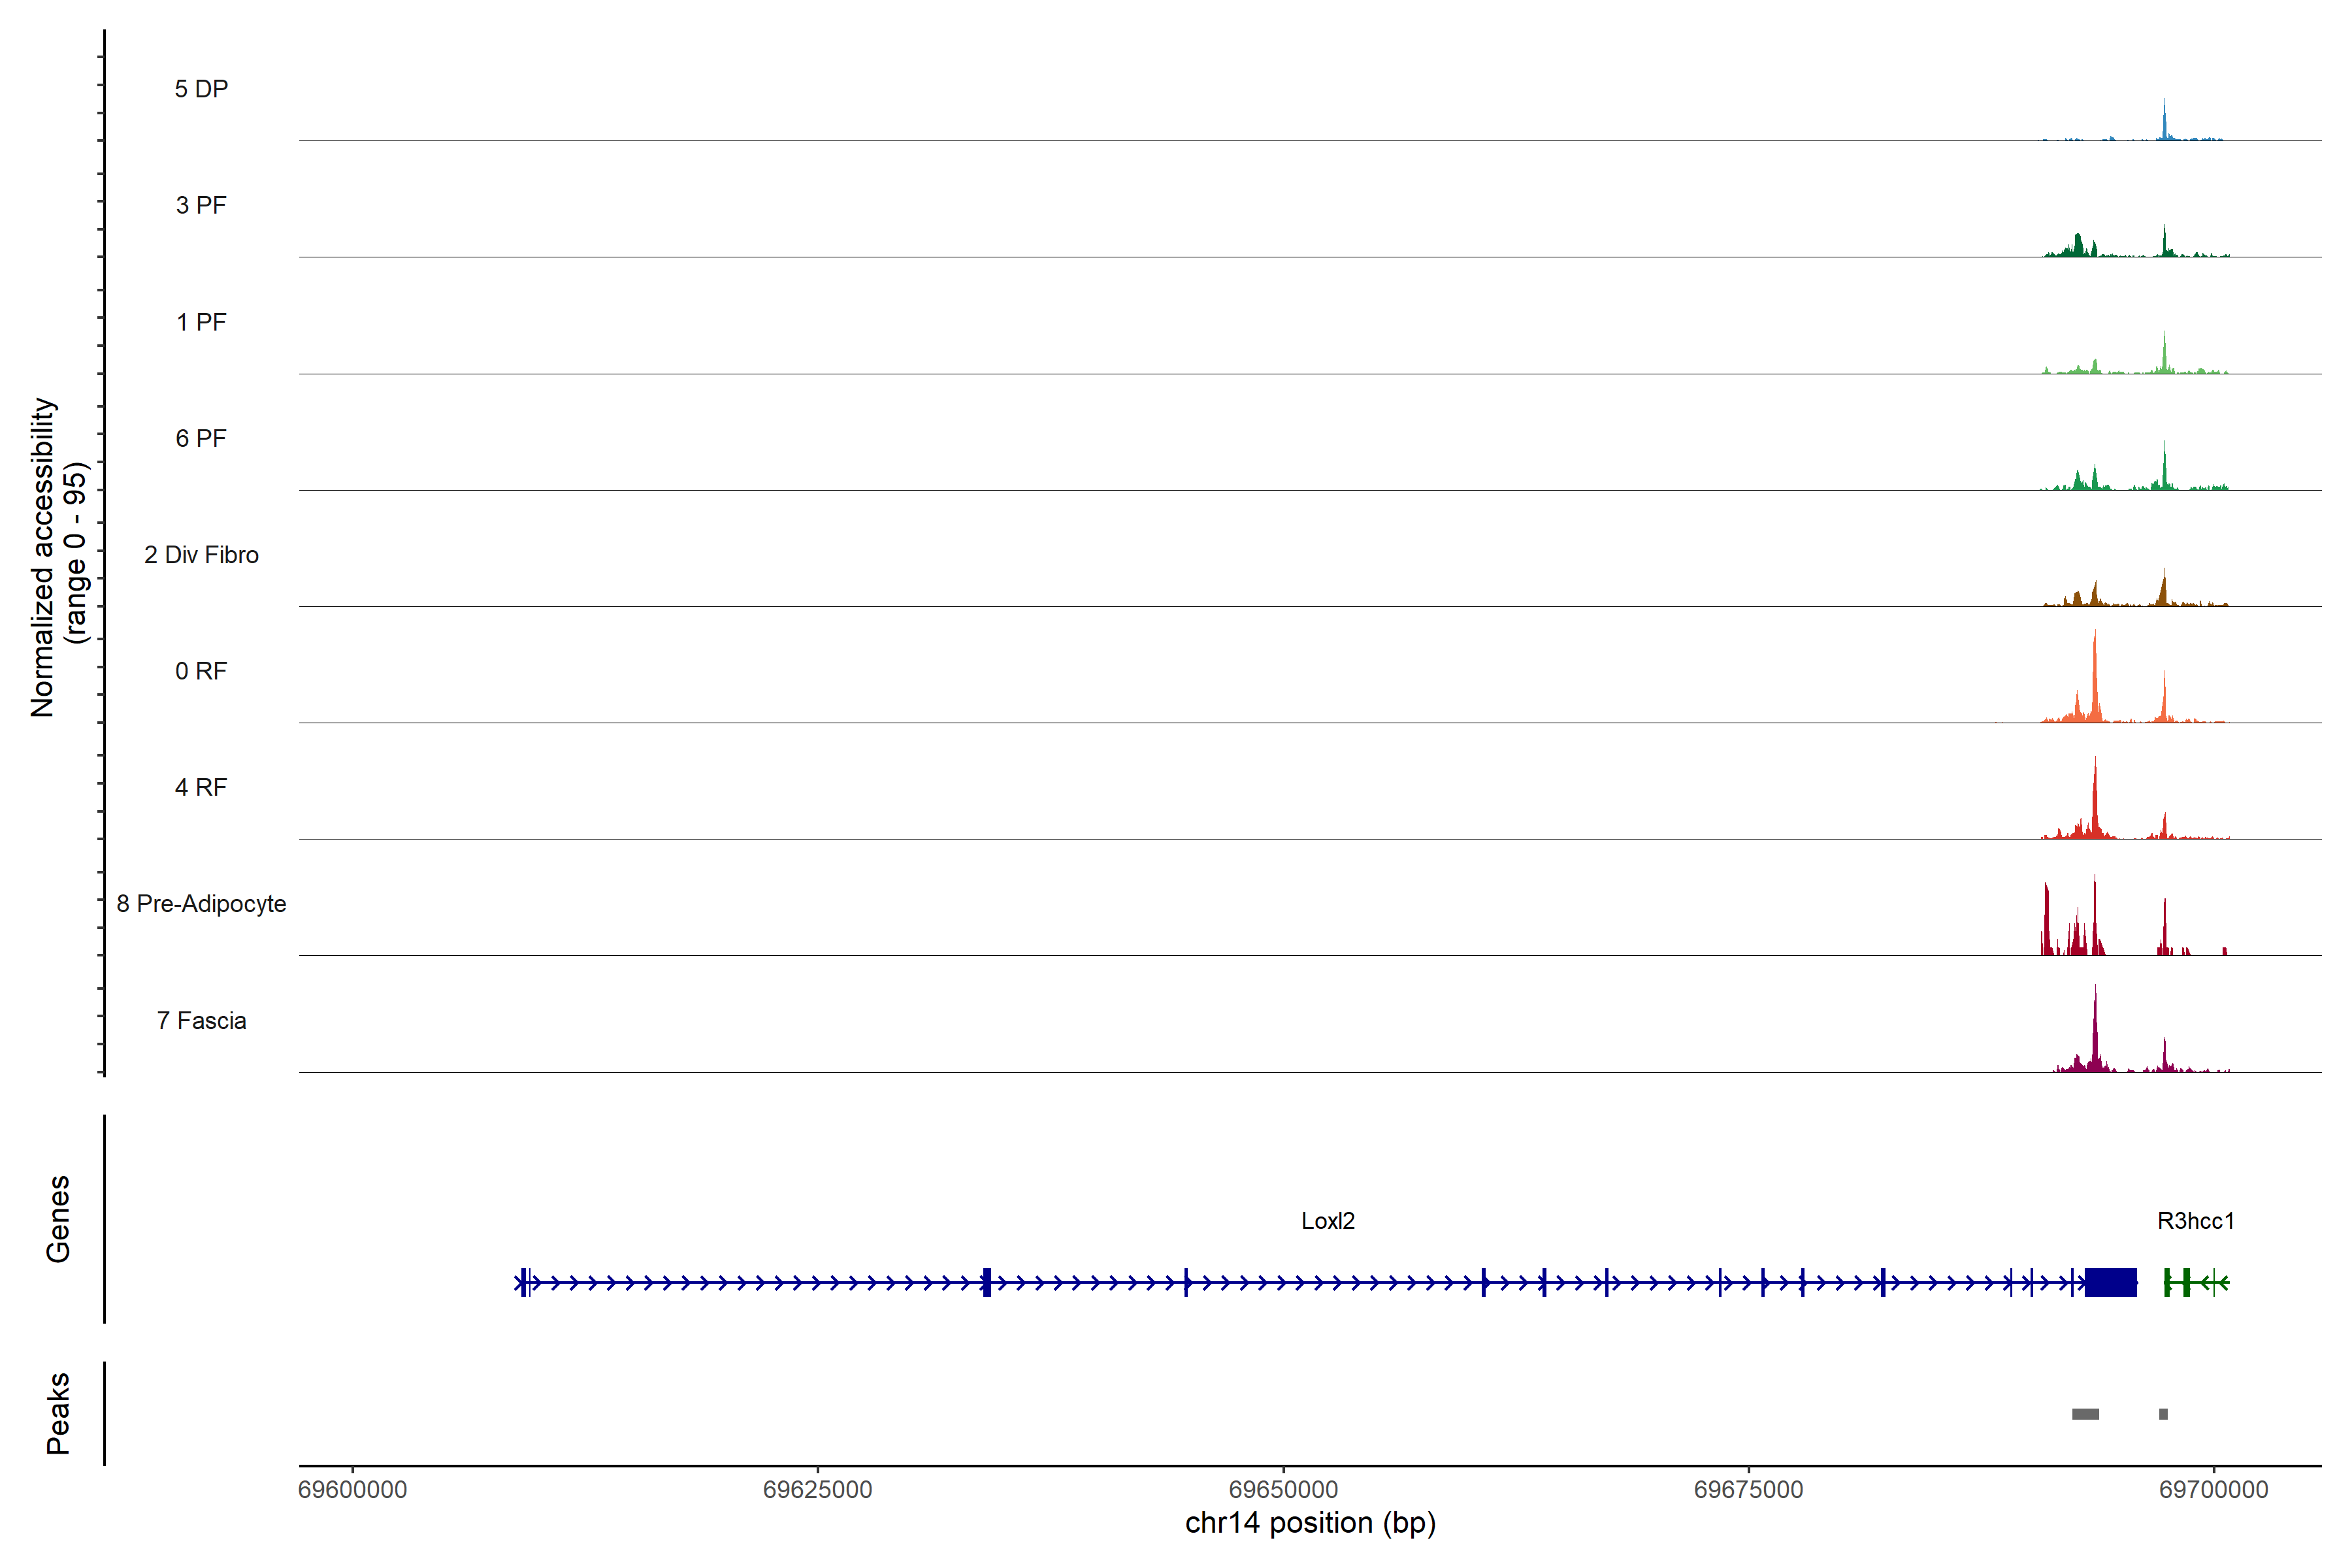The height and width of the screenshot is (1568, 2352).
Task: Click the tall orange 0 RF peak
Action: pyautogui.click(x=2095, y=690)
